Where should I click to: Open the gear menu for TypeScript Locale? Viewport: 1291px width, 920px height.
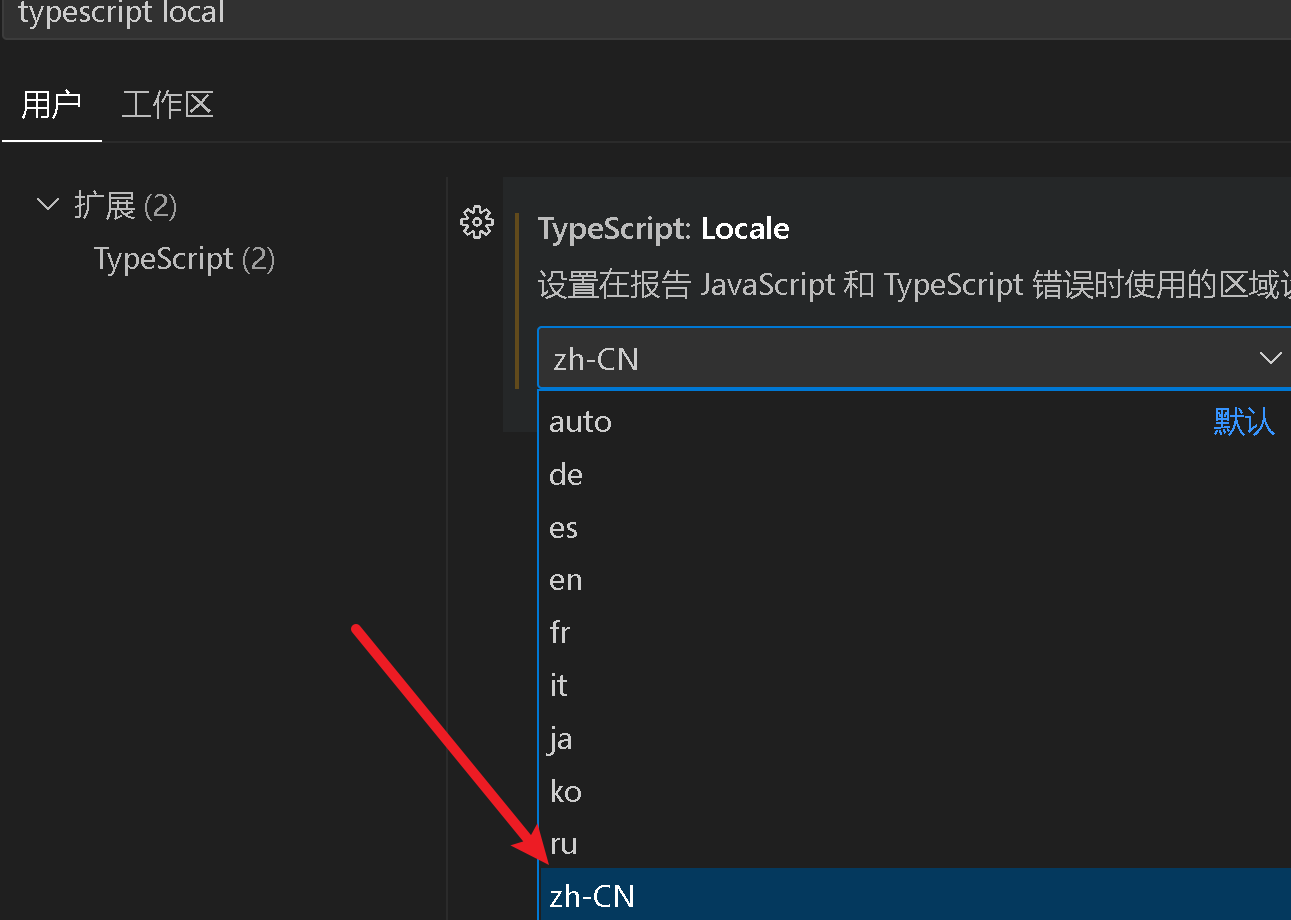tap(476, 222)
